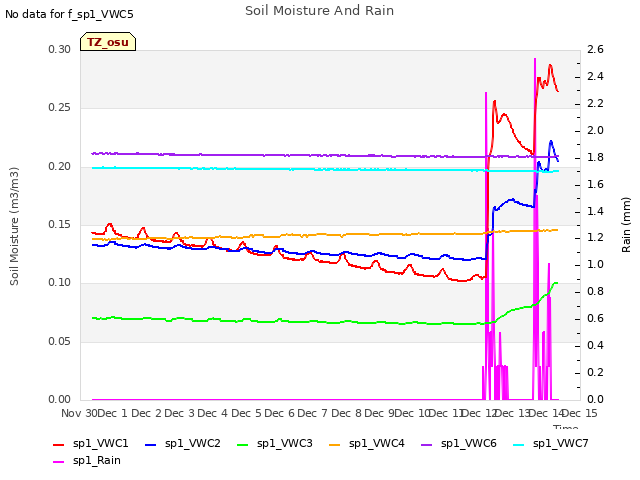
Task: Click the Dec 3 date tick label
Action: tap(180, 413)
